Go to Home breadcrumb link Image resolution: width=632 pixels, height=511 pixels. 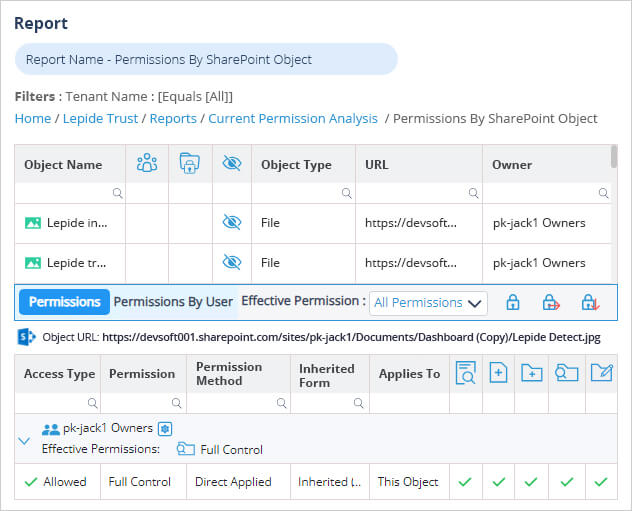pyautogui.click(x=33, y=118)
